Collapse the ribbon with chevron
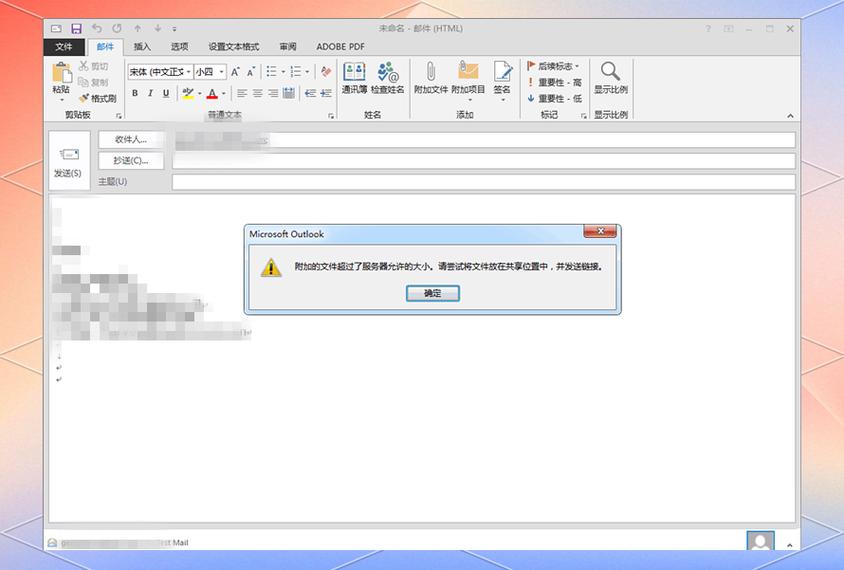 [x=790, y=116]
